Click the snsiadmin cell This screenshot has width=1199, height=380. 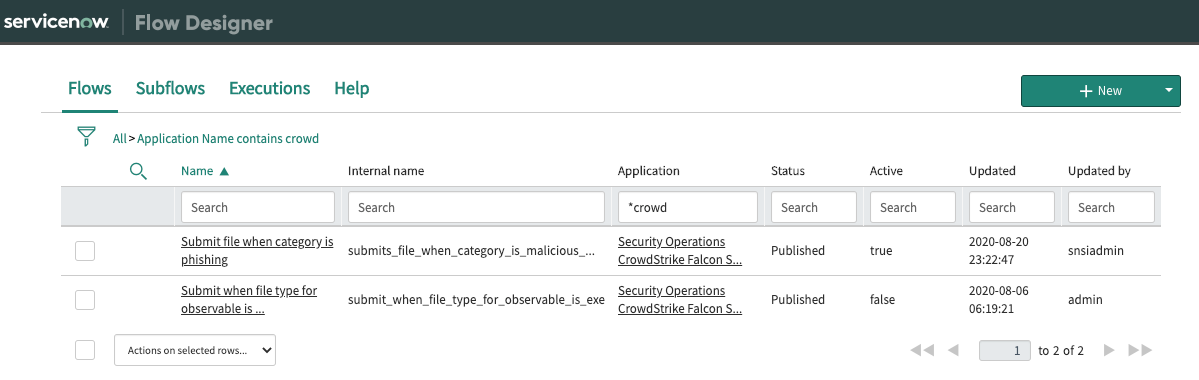[1097, 251]
